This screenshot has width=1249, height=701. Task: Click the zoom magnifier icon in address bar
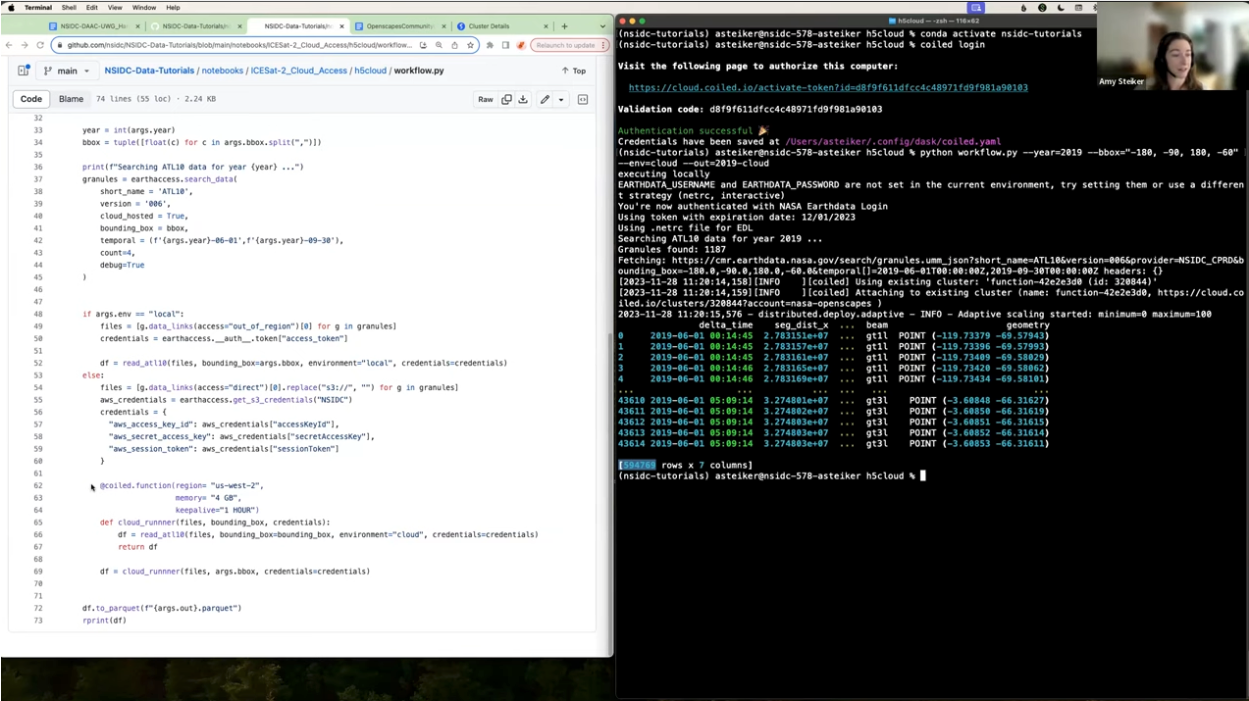coord(439,45)
